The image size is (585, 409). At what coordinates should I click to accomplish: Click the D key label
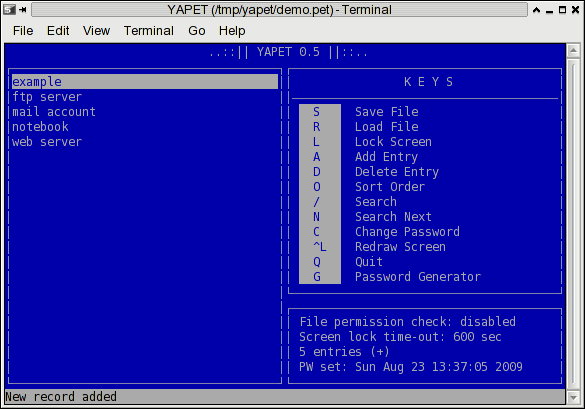316,172
